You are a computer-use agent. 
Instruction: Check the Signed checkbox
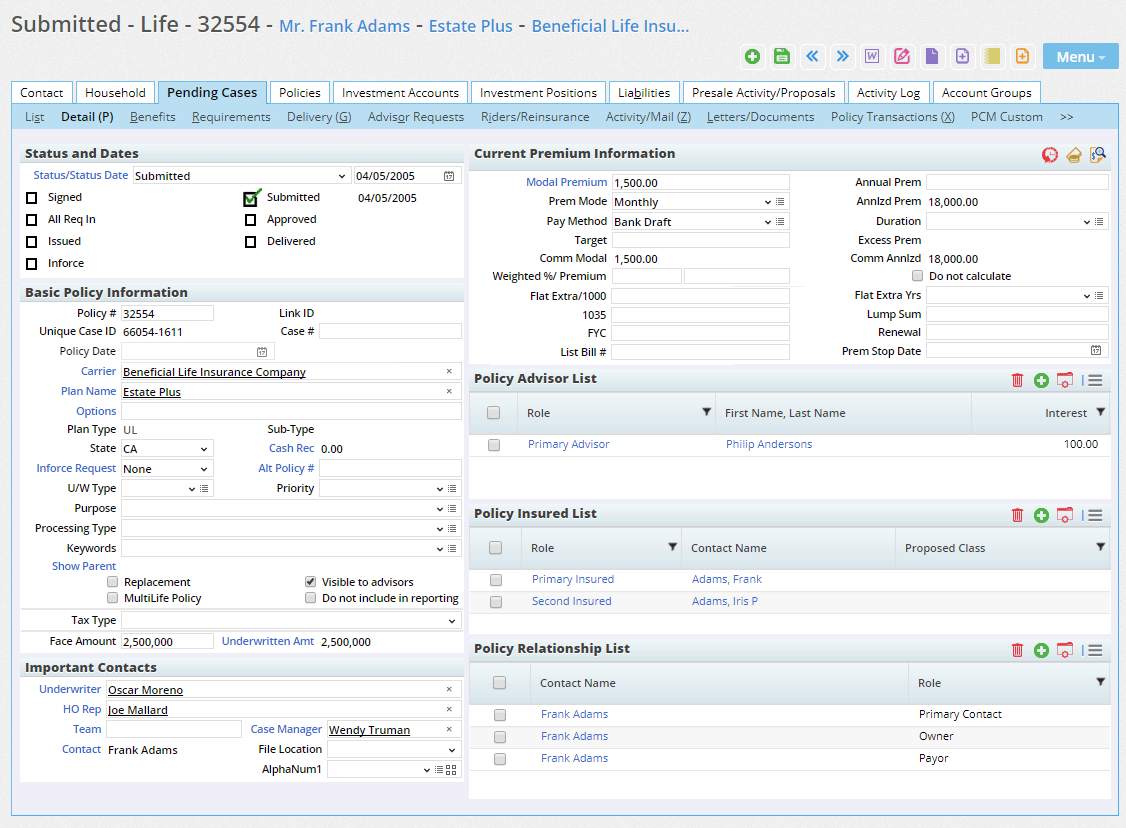click(32, 198)
